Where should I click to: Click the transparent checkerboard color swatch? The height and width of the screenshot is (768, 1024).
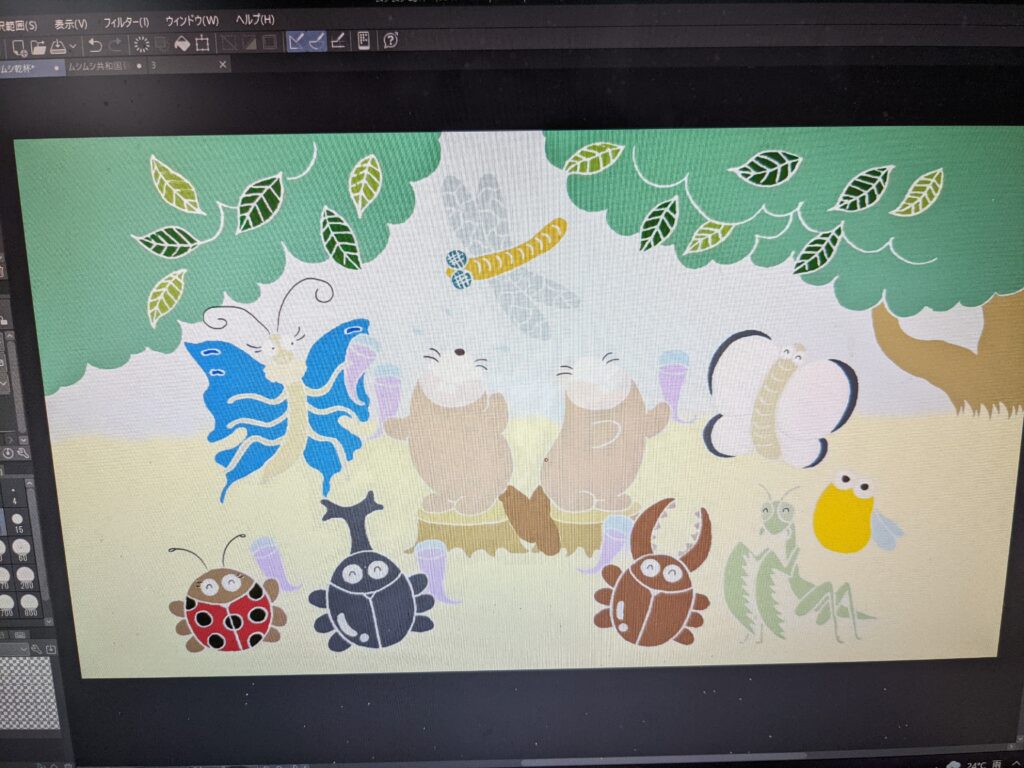[x=29, y=694]
